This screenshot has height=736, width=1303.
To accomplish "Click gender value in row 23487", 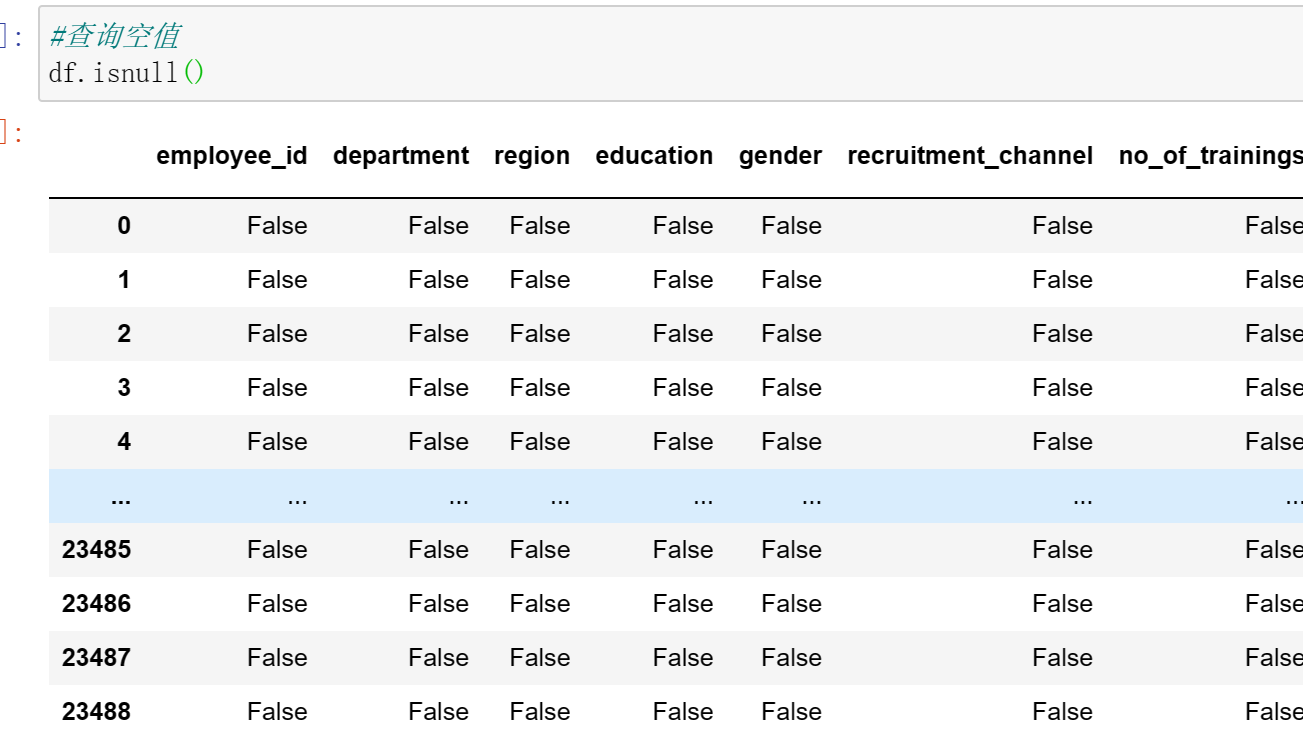I will coord(791,658).
